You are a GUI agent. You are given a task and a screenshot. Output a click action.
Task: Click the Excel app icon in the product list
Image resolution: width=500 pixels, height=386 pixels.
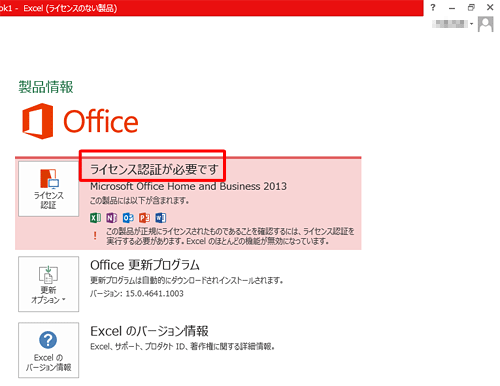coord(96,218)
